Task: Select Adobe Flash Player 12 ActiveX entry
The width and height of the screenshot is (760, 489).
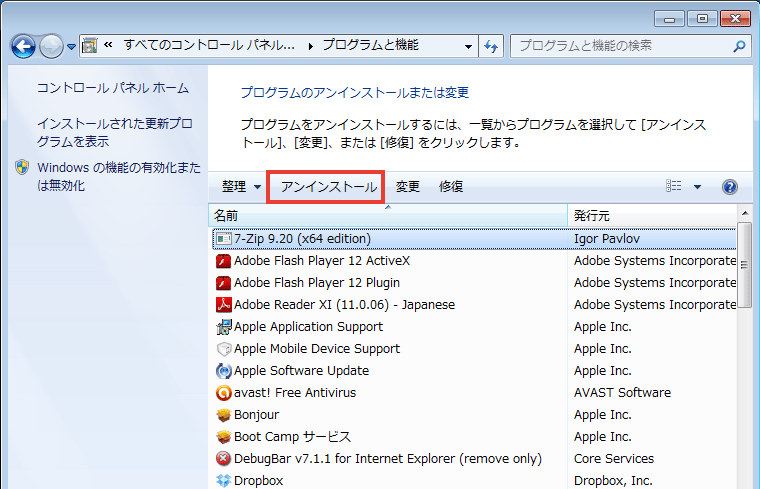Action: pyautogui.click(x=475, y=261)
